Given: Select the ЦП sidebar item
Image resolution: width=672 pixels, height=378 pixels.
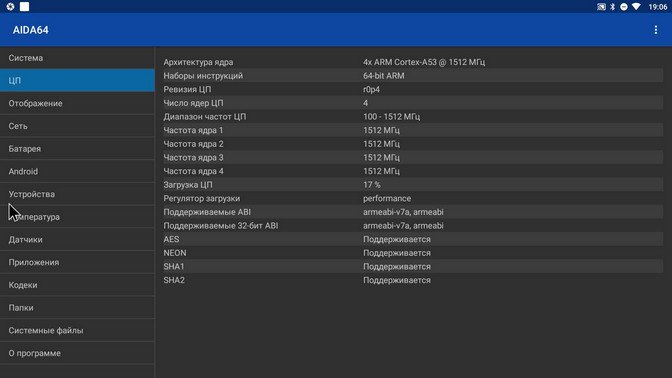Looking at the screenshot, I should click(77, 81).
